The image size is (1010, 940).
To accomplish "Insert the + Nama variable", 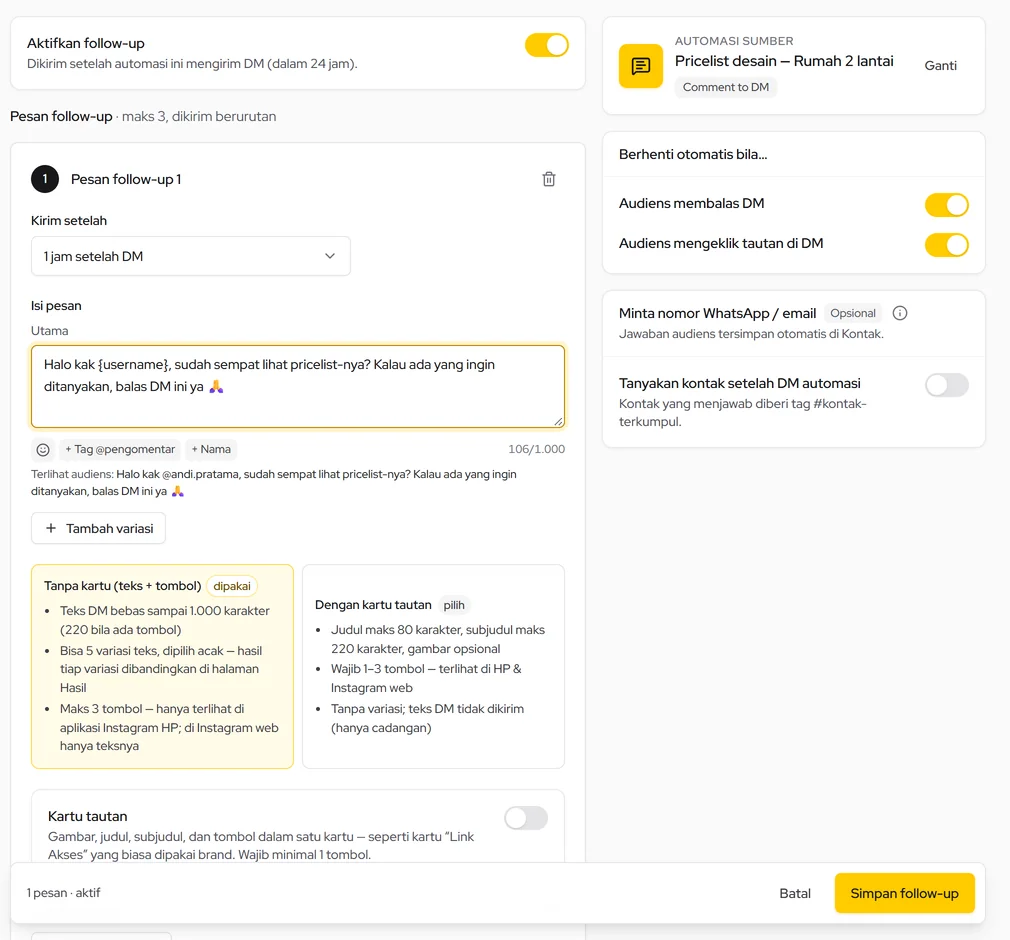I will pyautogui.click(x=211, y=450).
